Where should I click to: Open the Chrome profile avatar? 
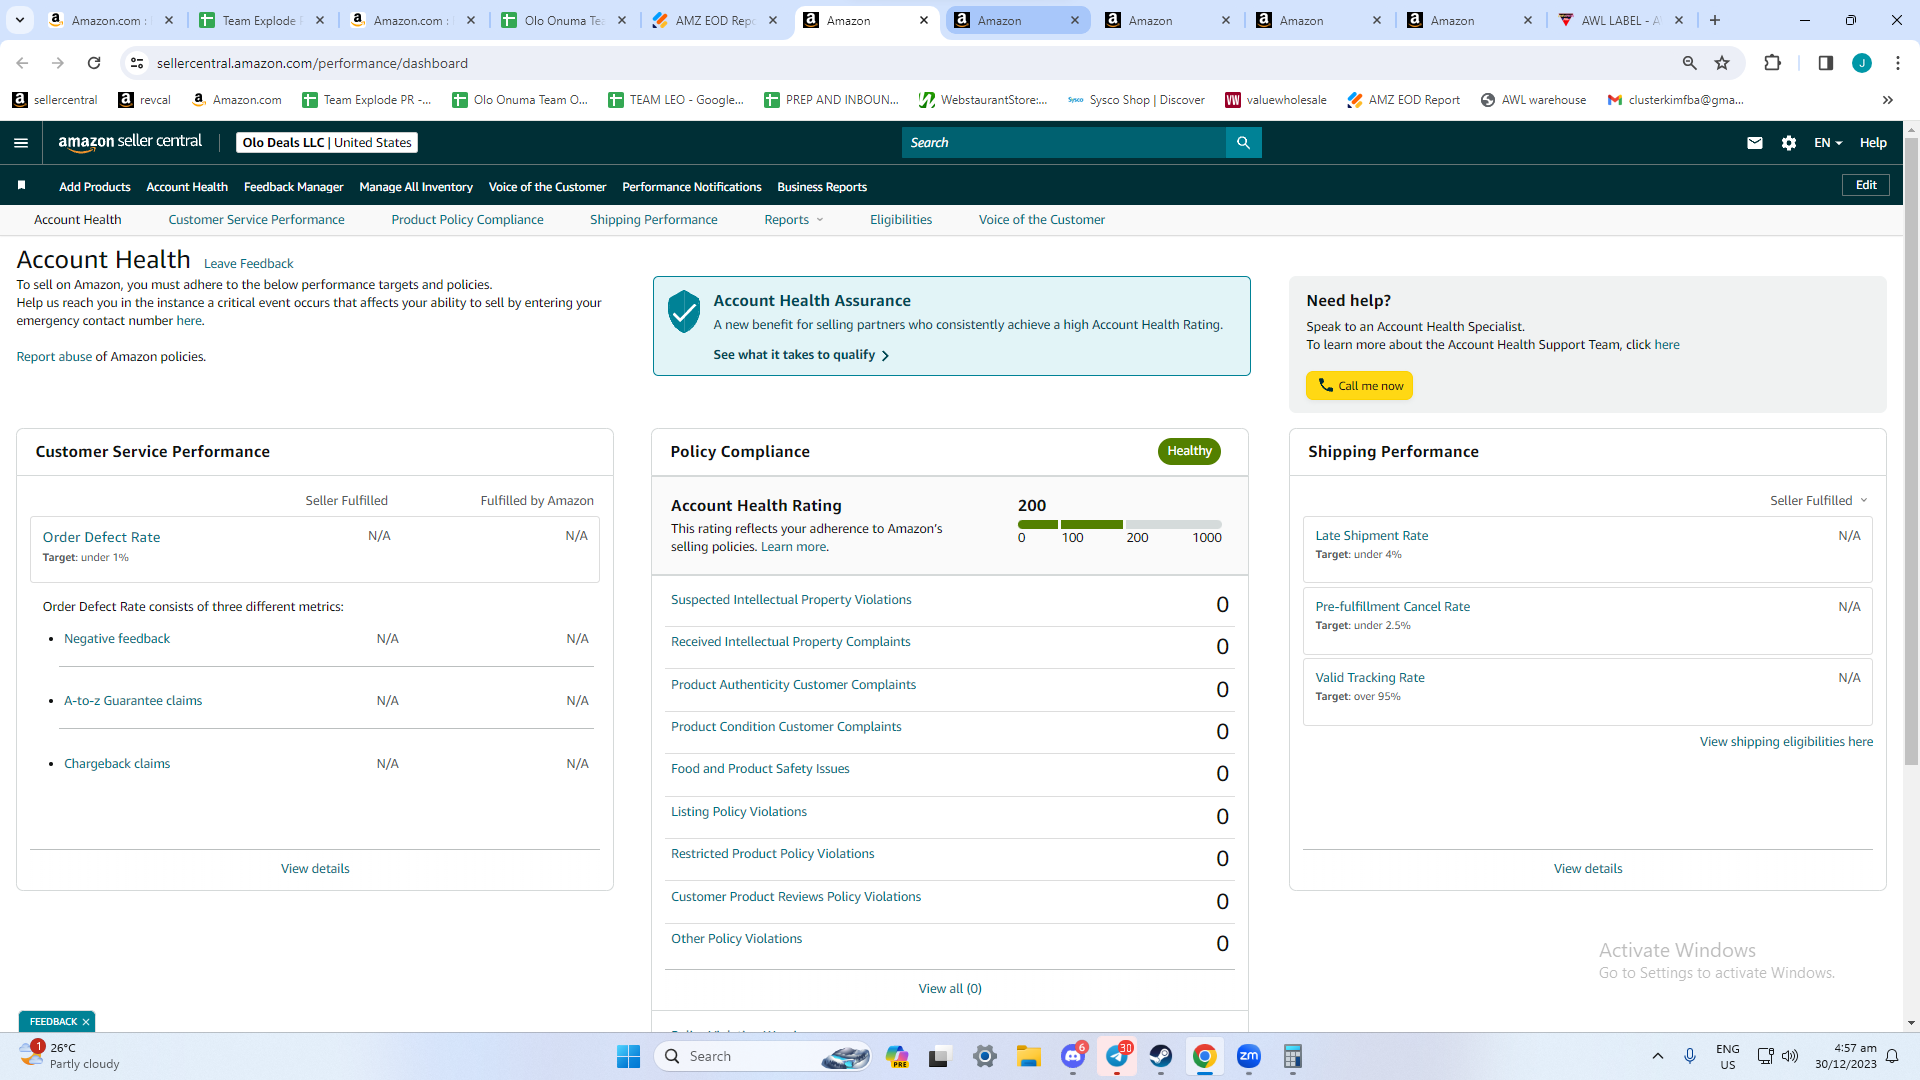pyautogui.click(x=1862, y=63)
